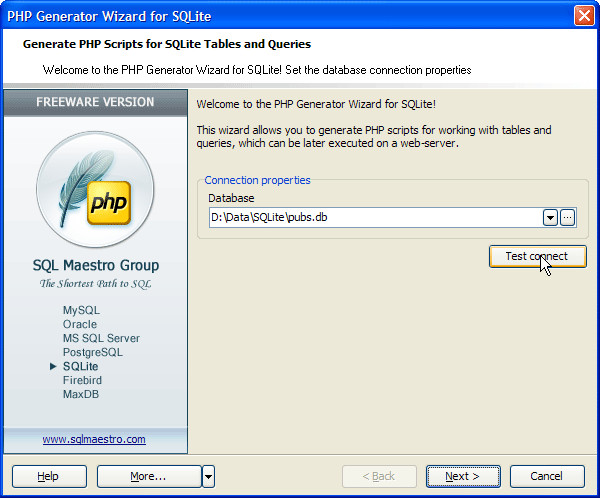Image resolution: width=600 pixels, height=498 pixels.
Task: Click the SQL Maestro Group heading
Action: click(96, 265)
